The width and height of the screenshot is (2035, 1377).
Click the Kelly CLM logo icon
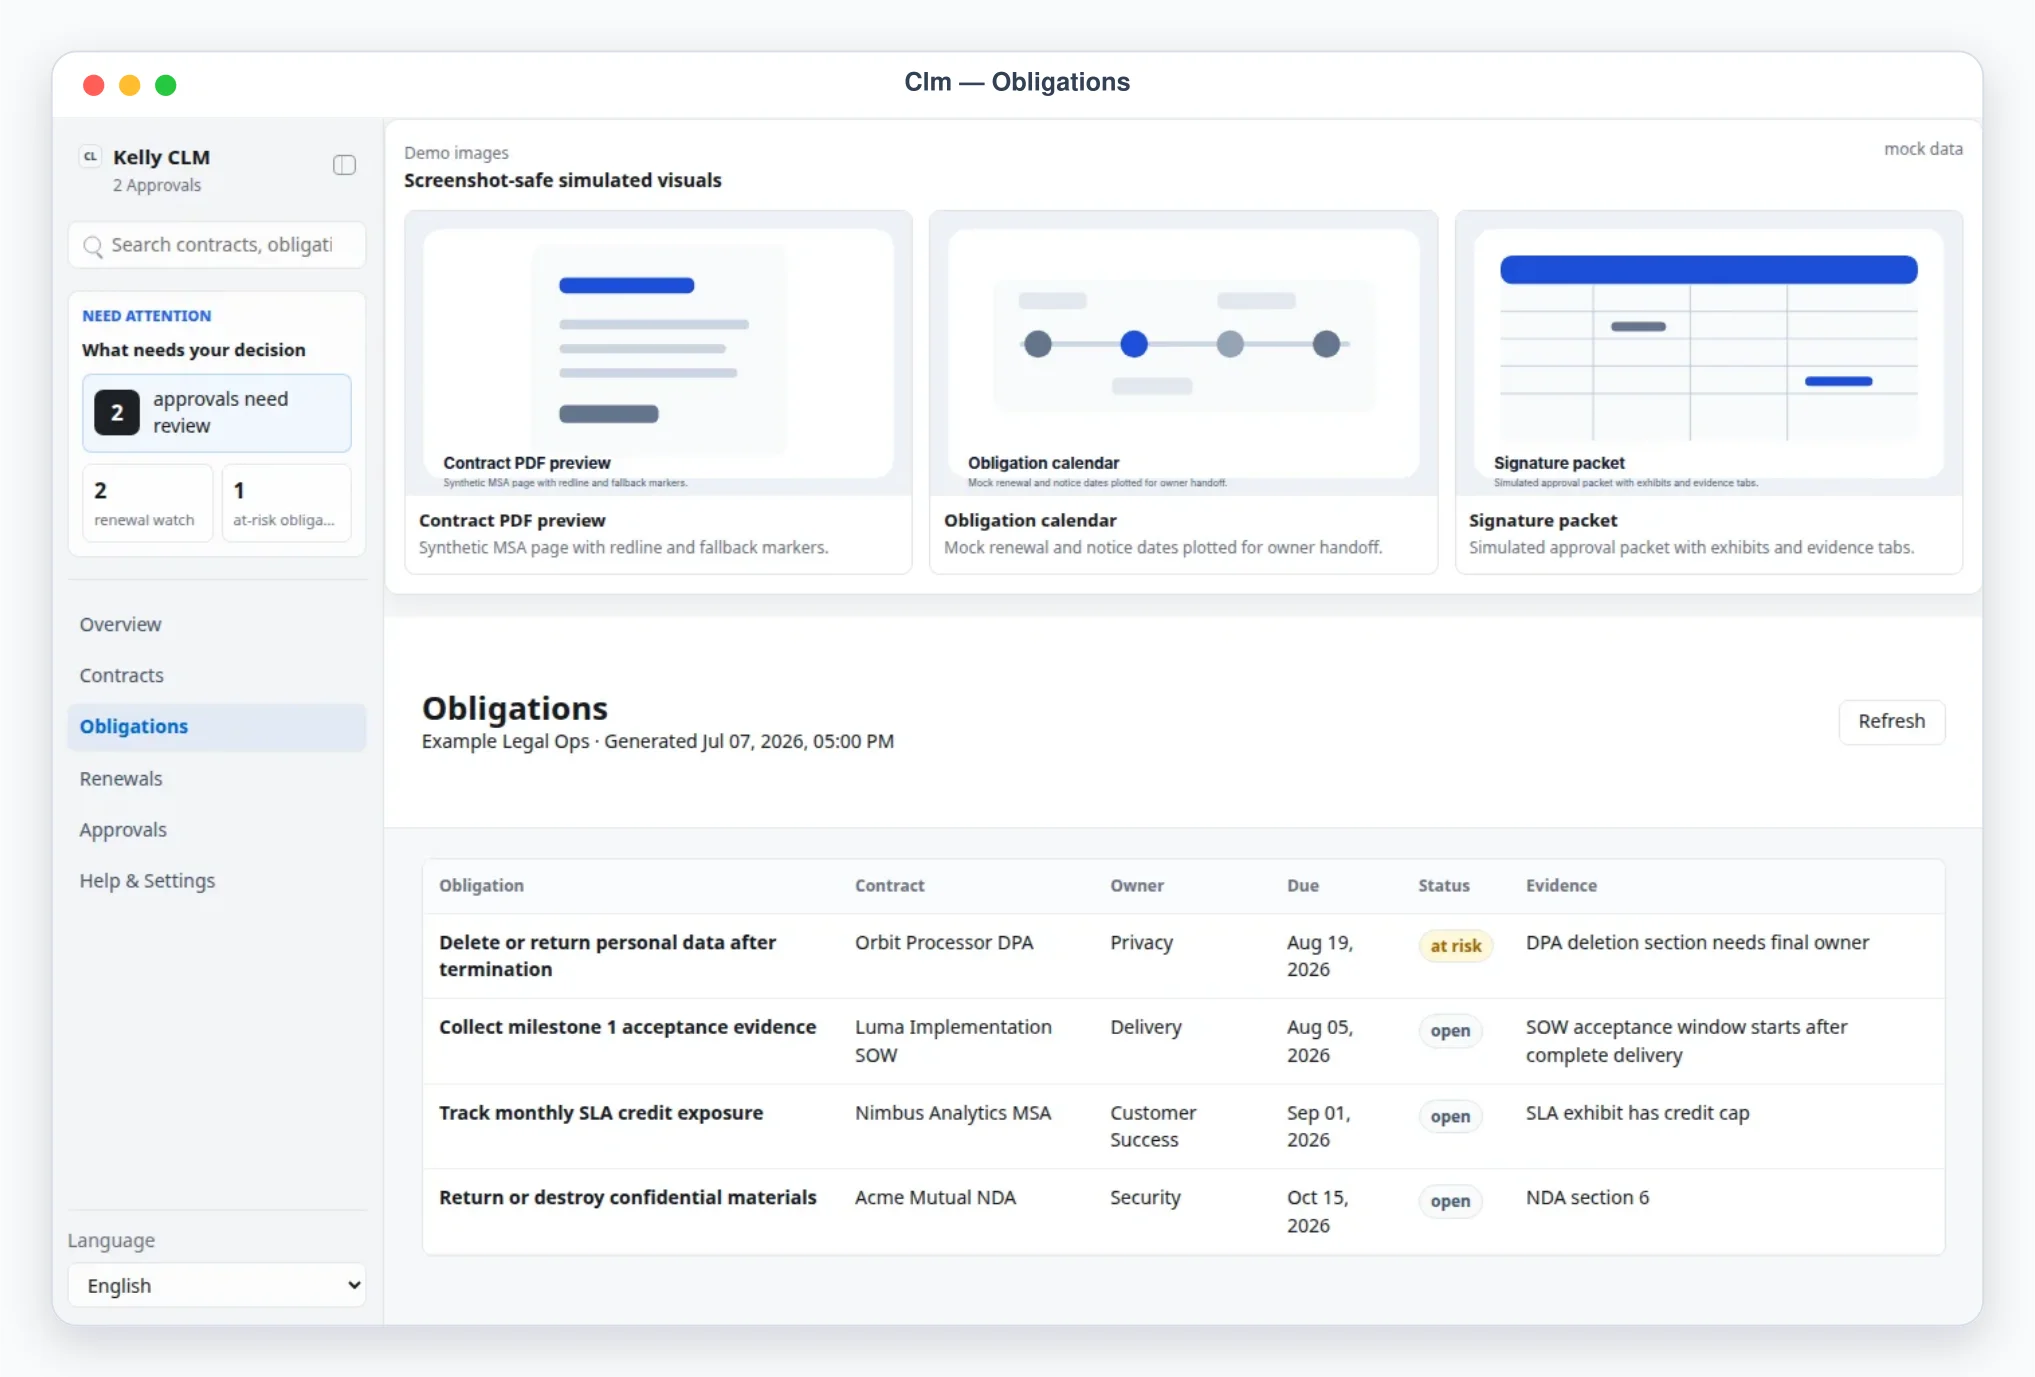pos(90,157)
